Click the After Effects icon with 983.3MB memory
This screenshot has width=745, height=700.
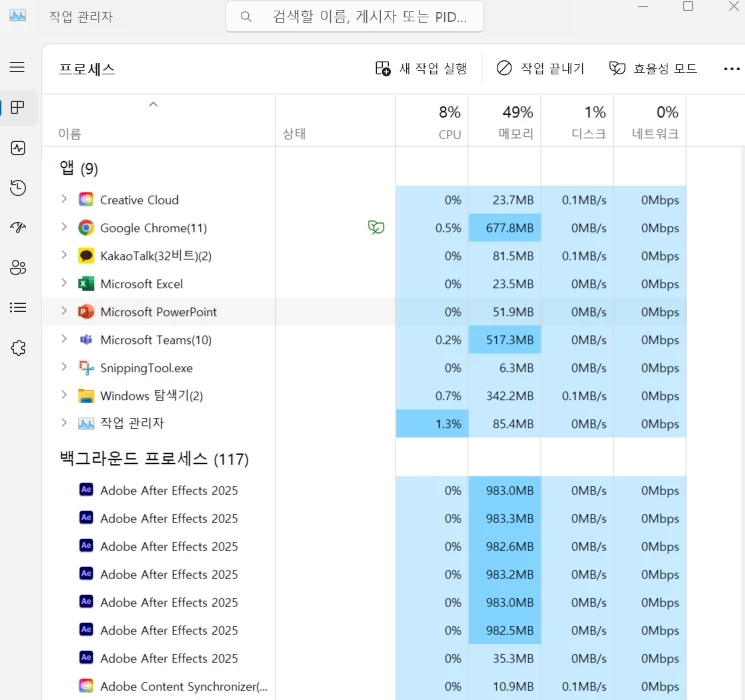pyautogui.click(x=86, y=518)
